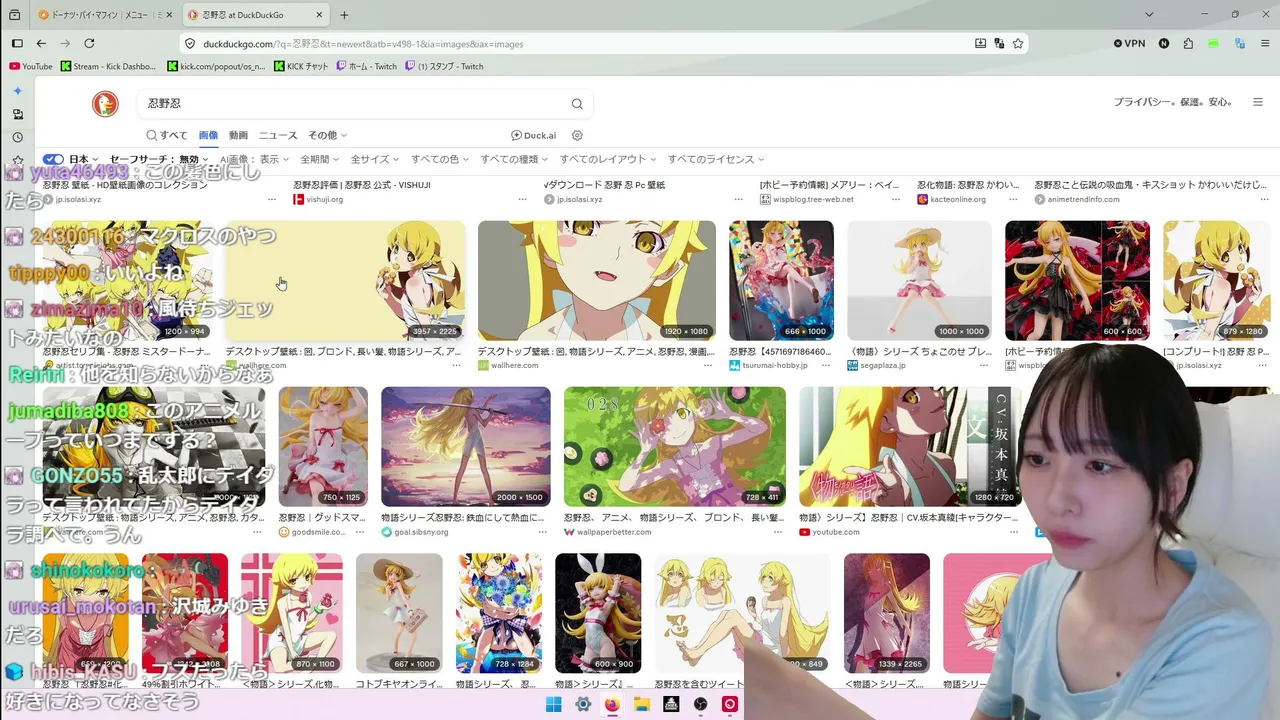Open history clock icon in sidebar

click(17, 138)
